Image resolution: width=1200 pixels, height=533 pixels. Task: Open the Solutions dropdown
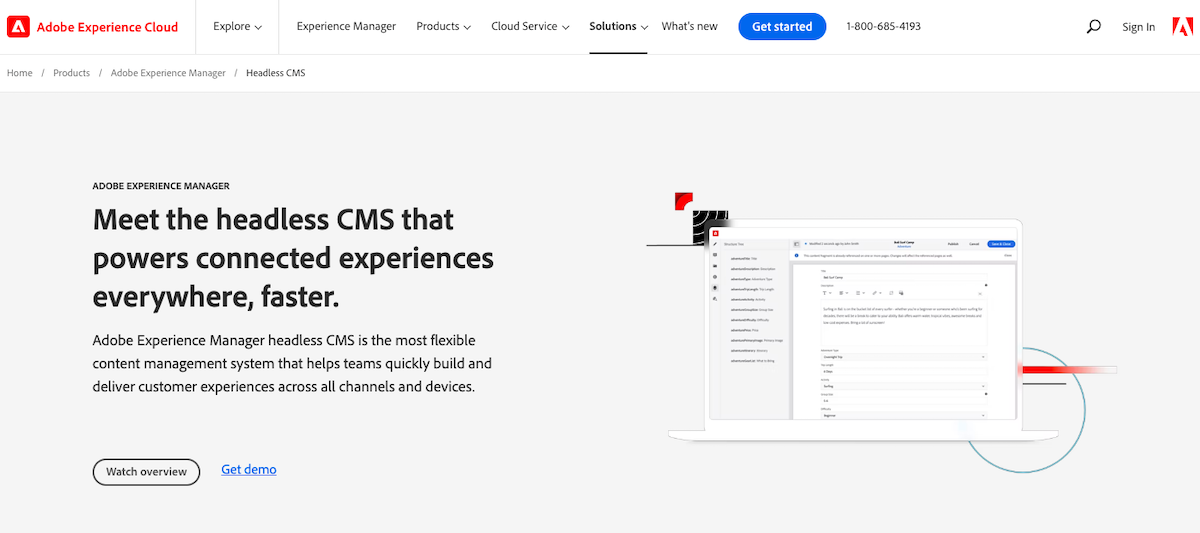pos(618,27)
